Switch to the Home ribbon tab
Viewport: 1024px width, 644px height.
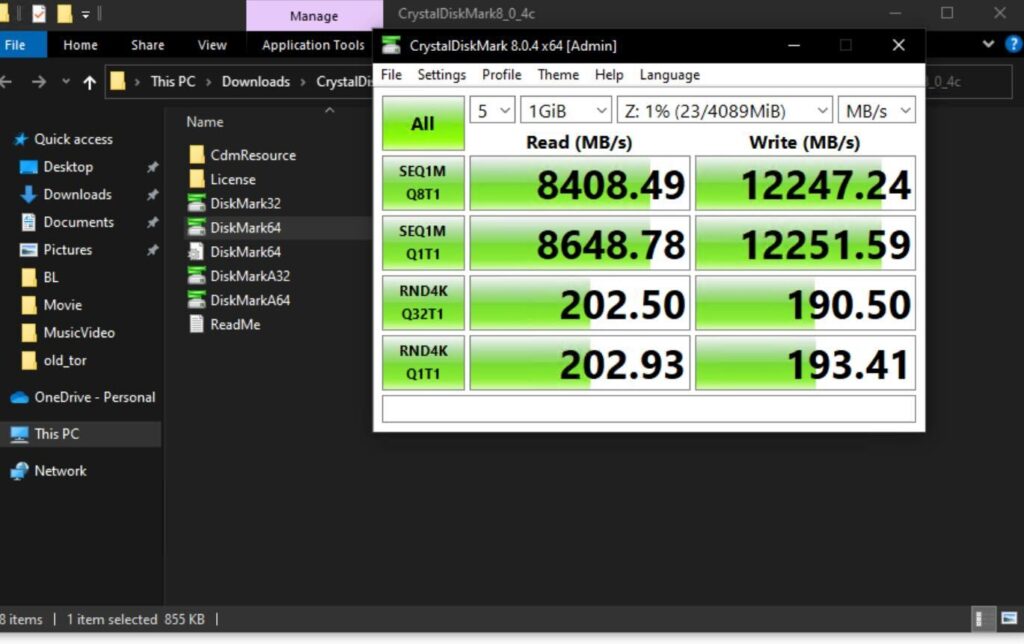pyautogui.click(x=80, y=45)
